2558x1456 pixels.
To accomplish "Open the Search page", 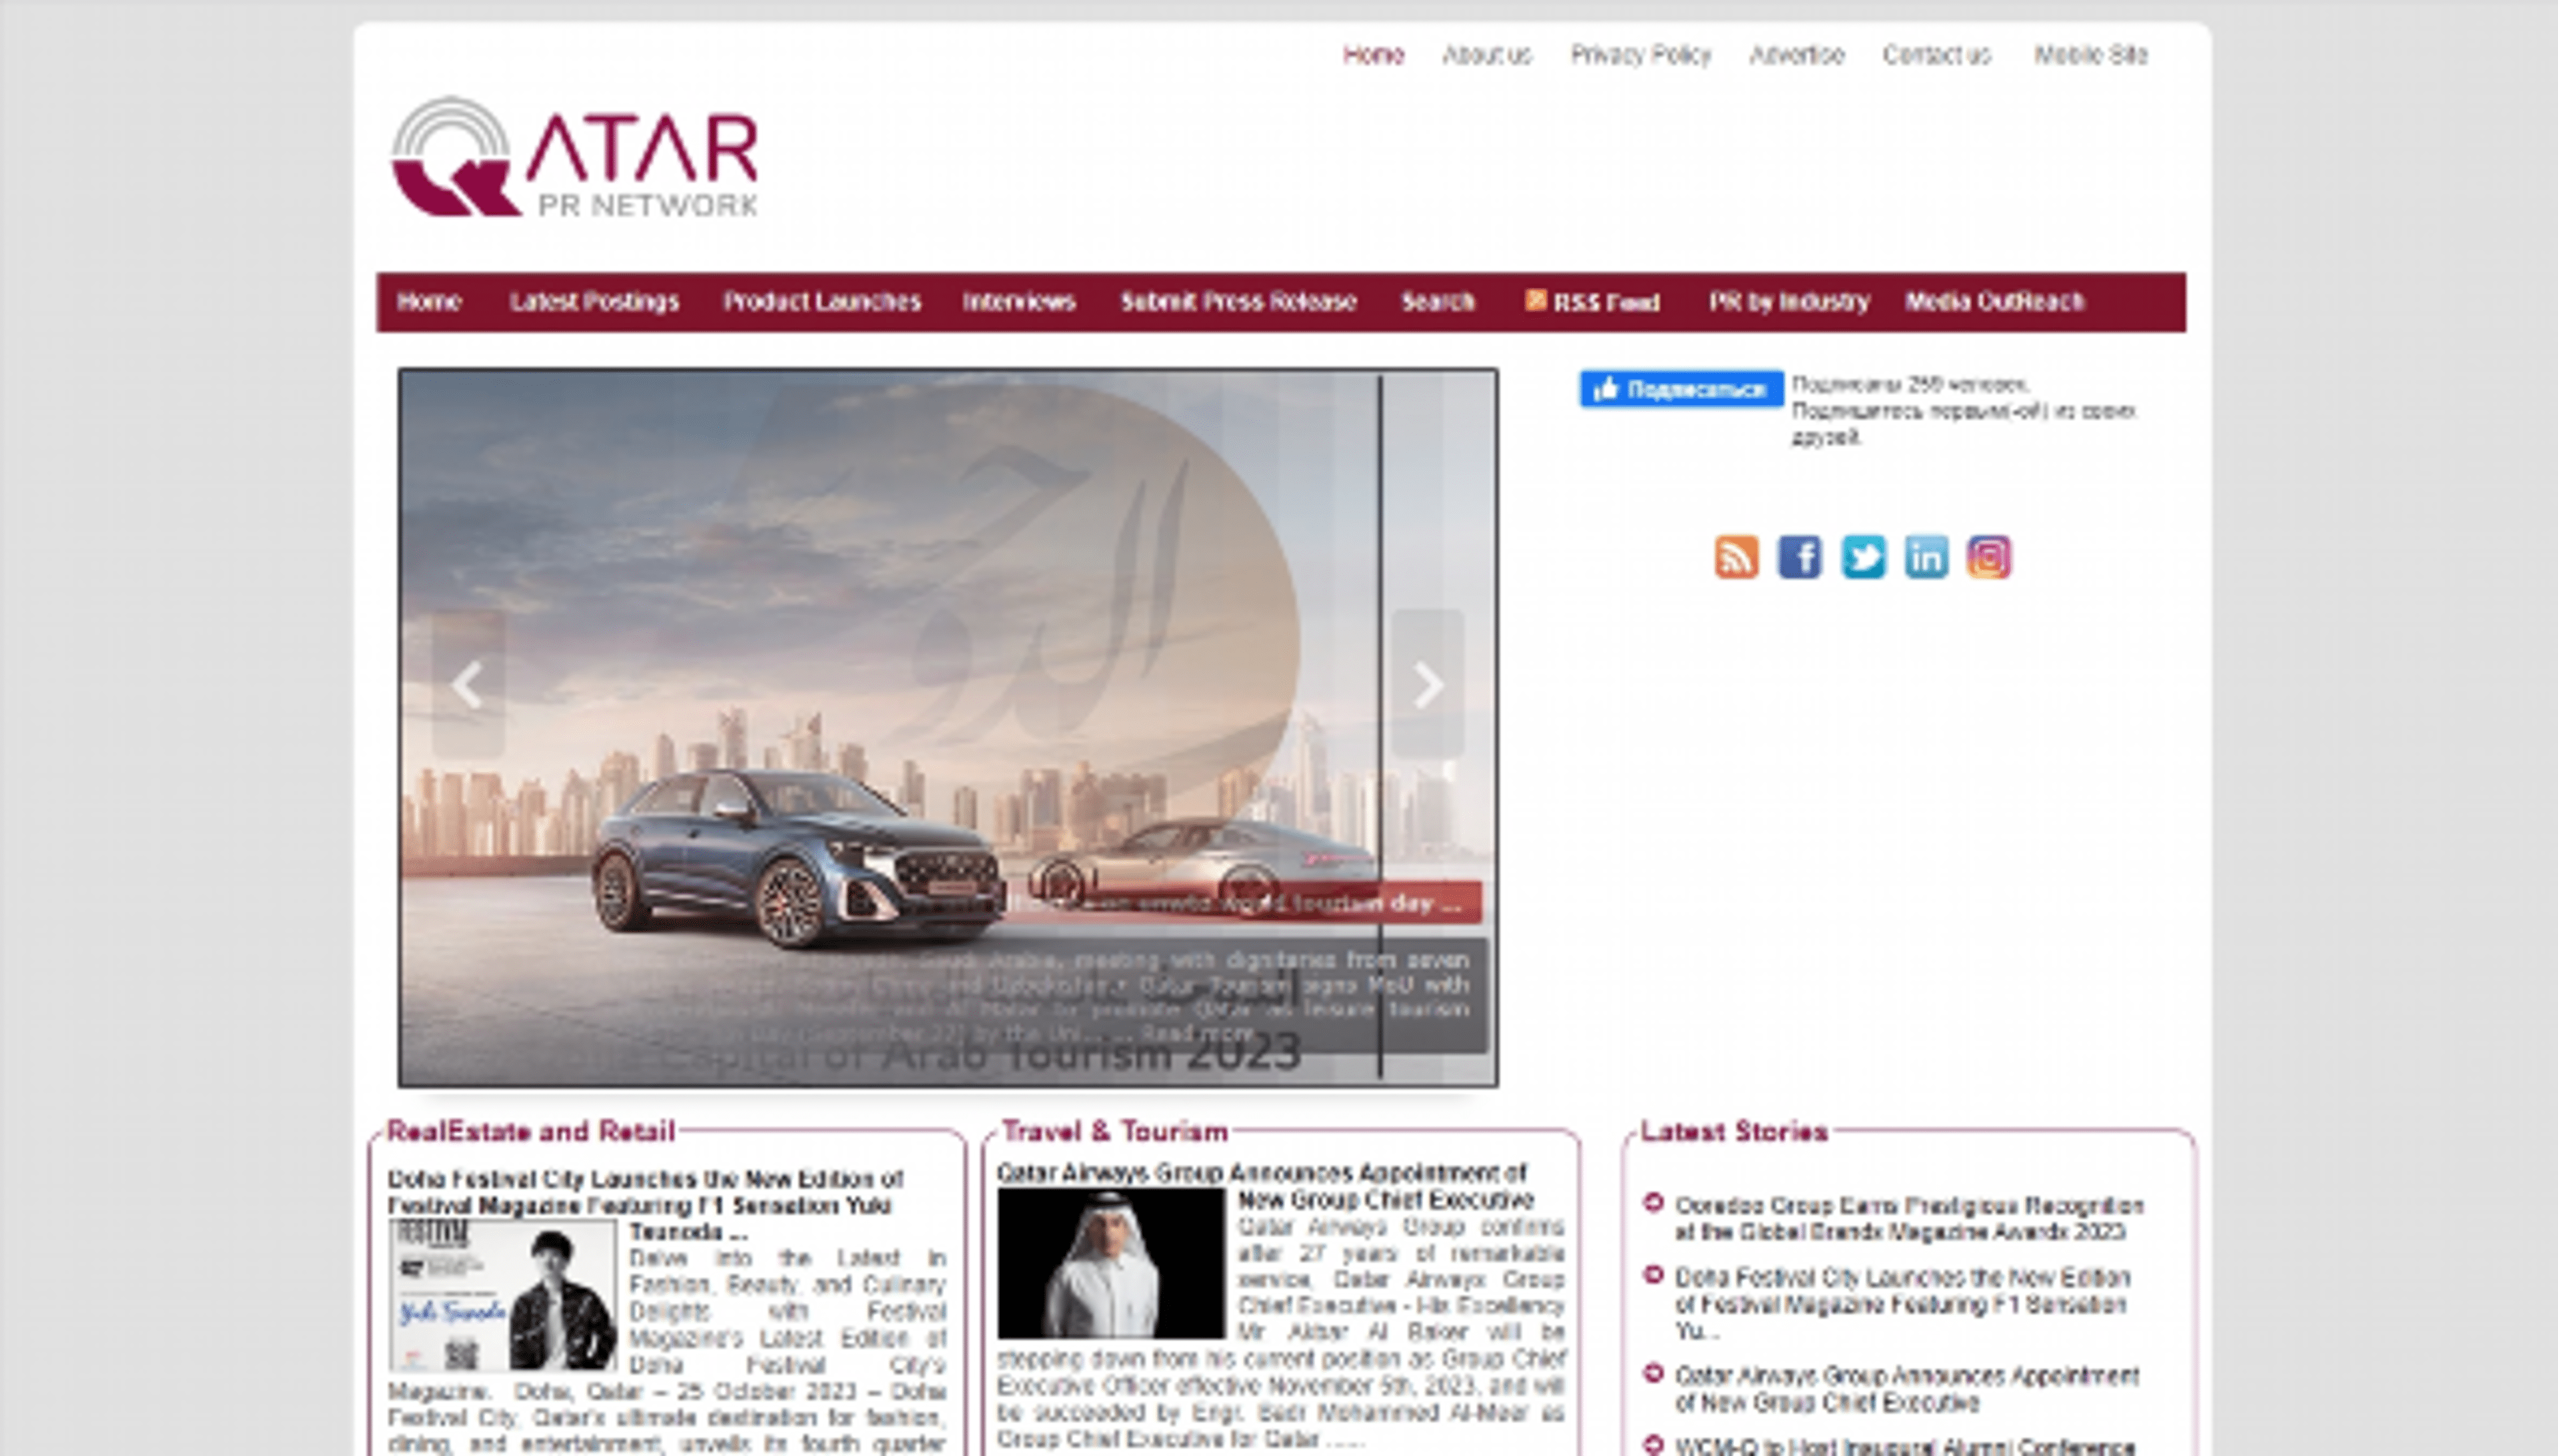I will click(1437, 301).
